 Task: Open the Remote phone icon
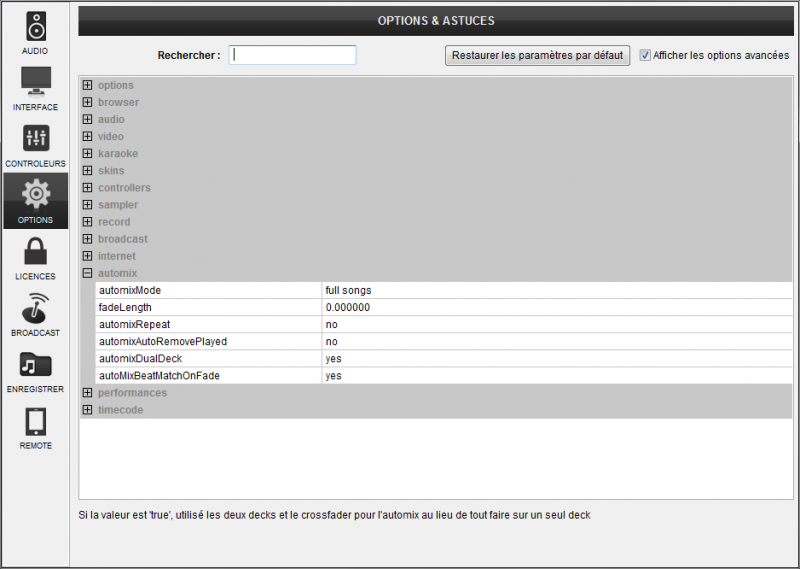coord(35,422)
